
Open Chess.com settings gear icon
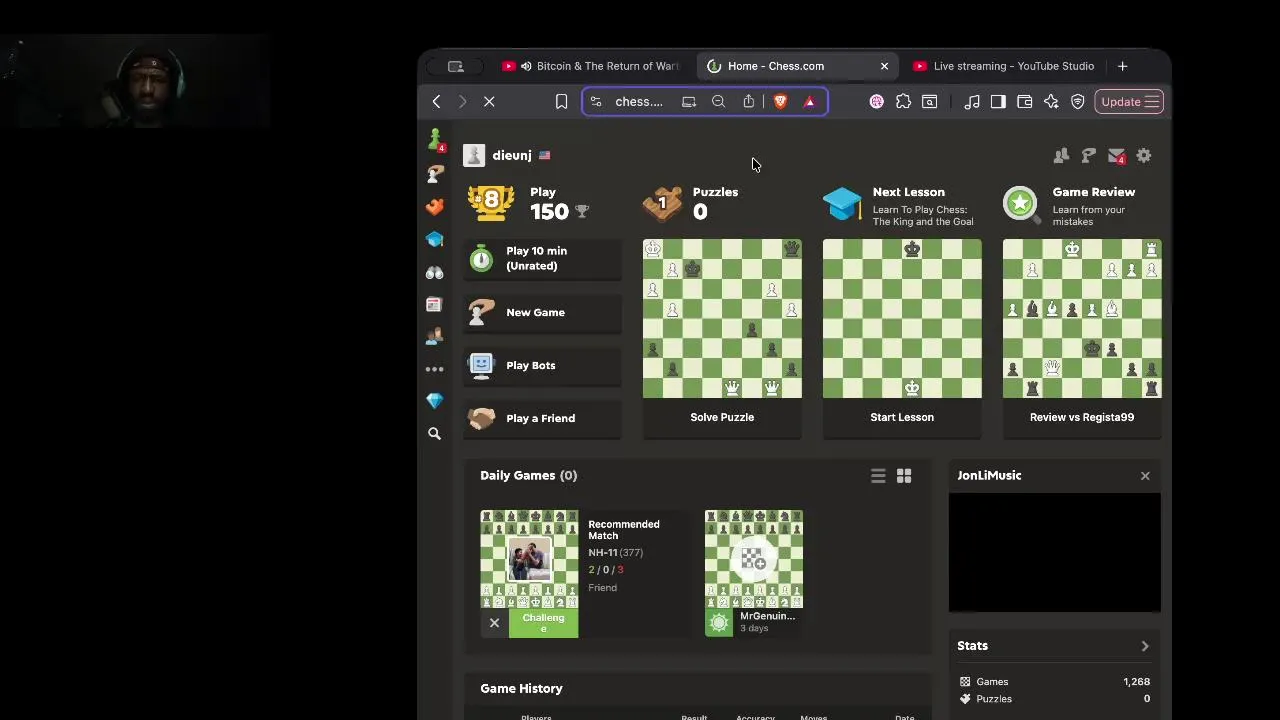(1144, 155)
